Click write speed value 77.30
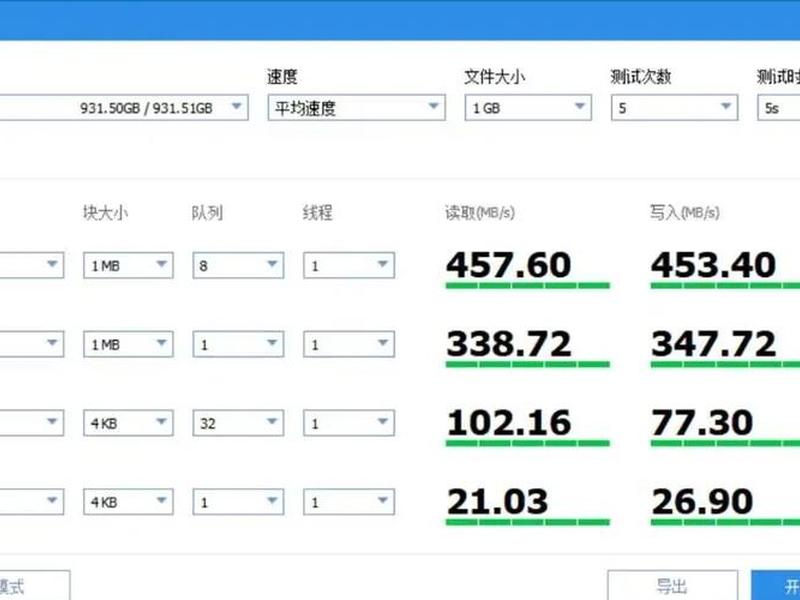The width and height of the screenshot is (800, 600). (702, 422)
